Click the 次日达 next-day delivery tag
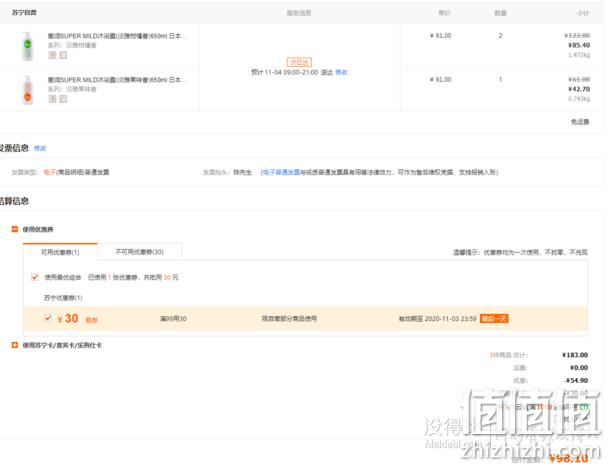Viewport: 610px width, 468px height. point(299,62)
